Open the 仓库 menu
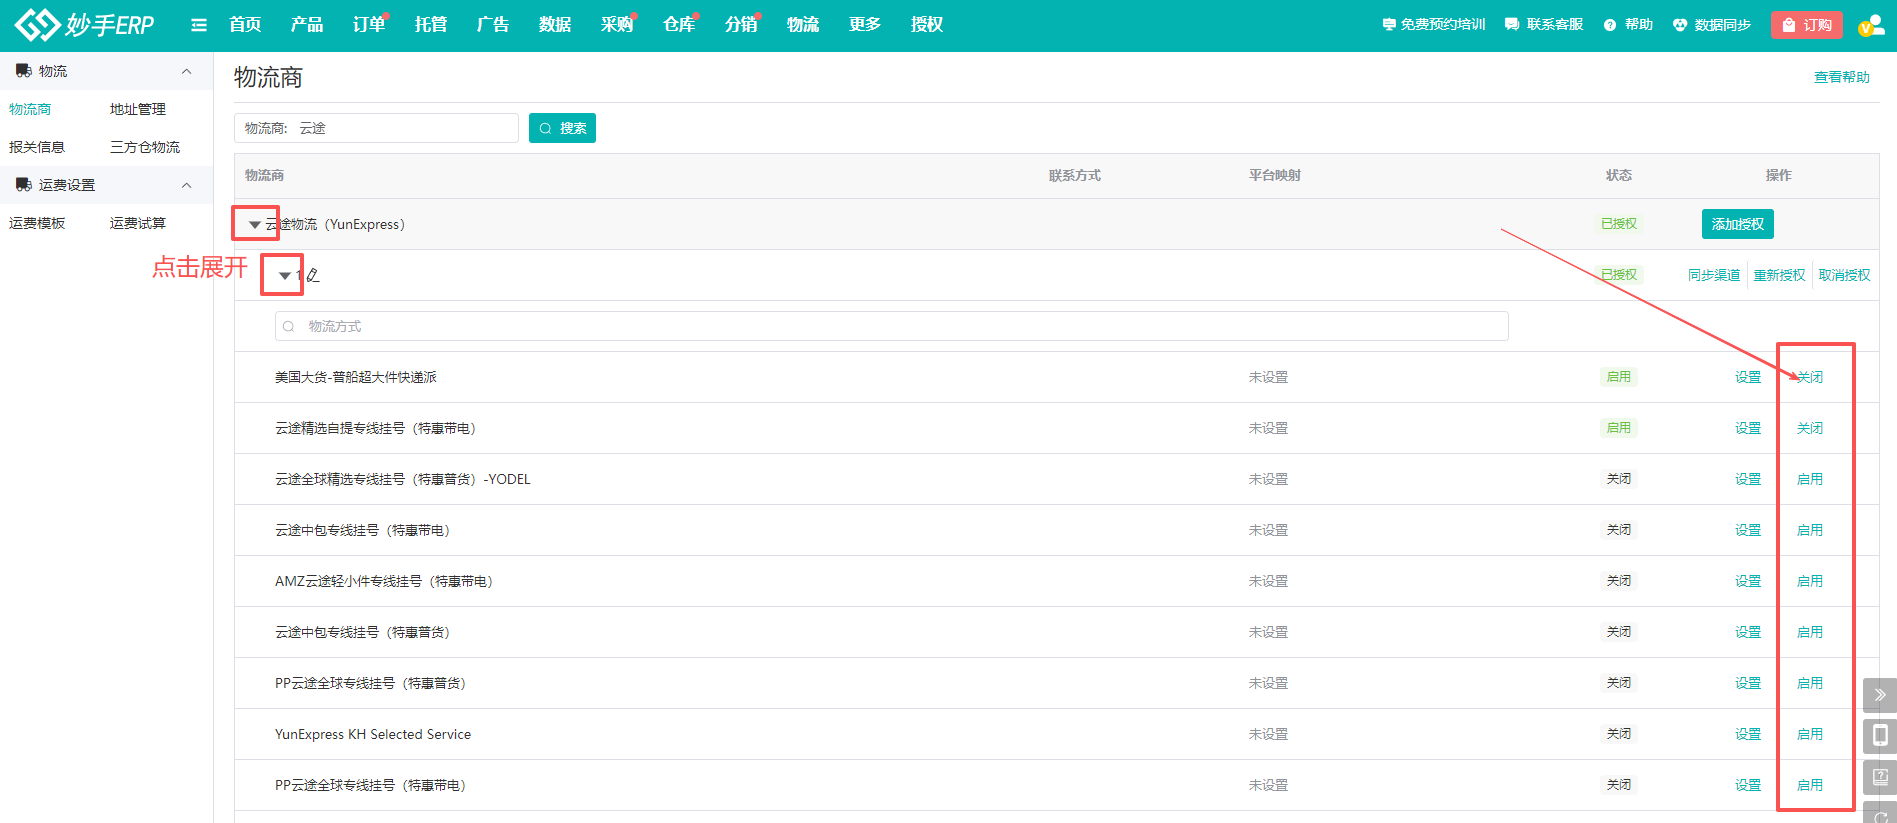 click(679, 25)
